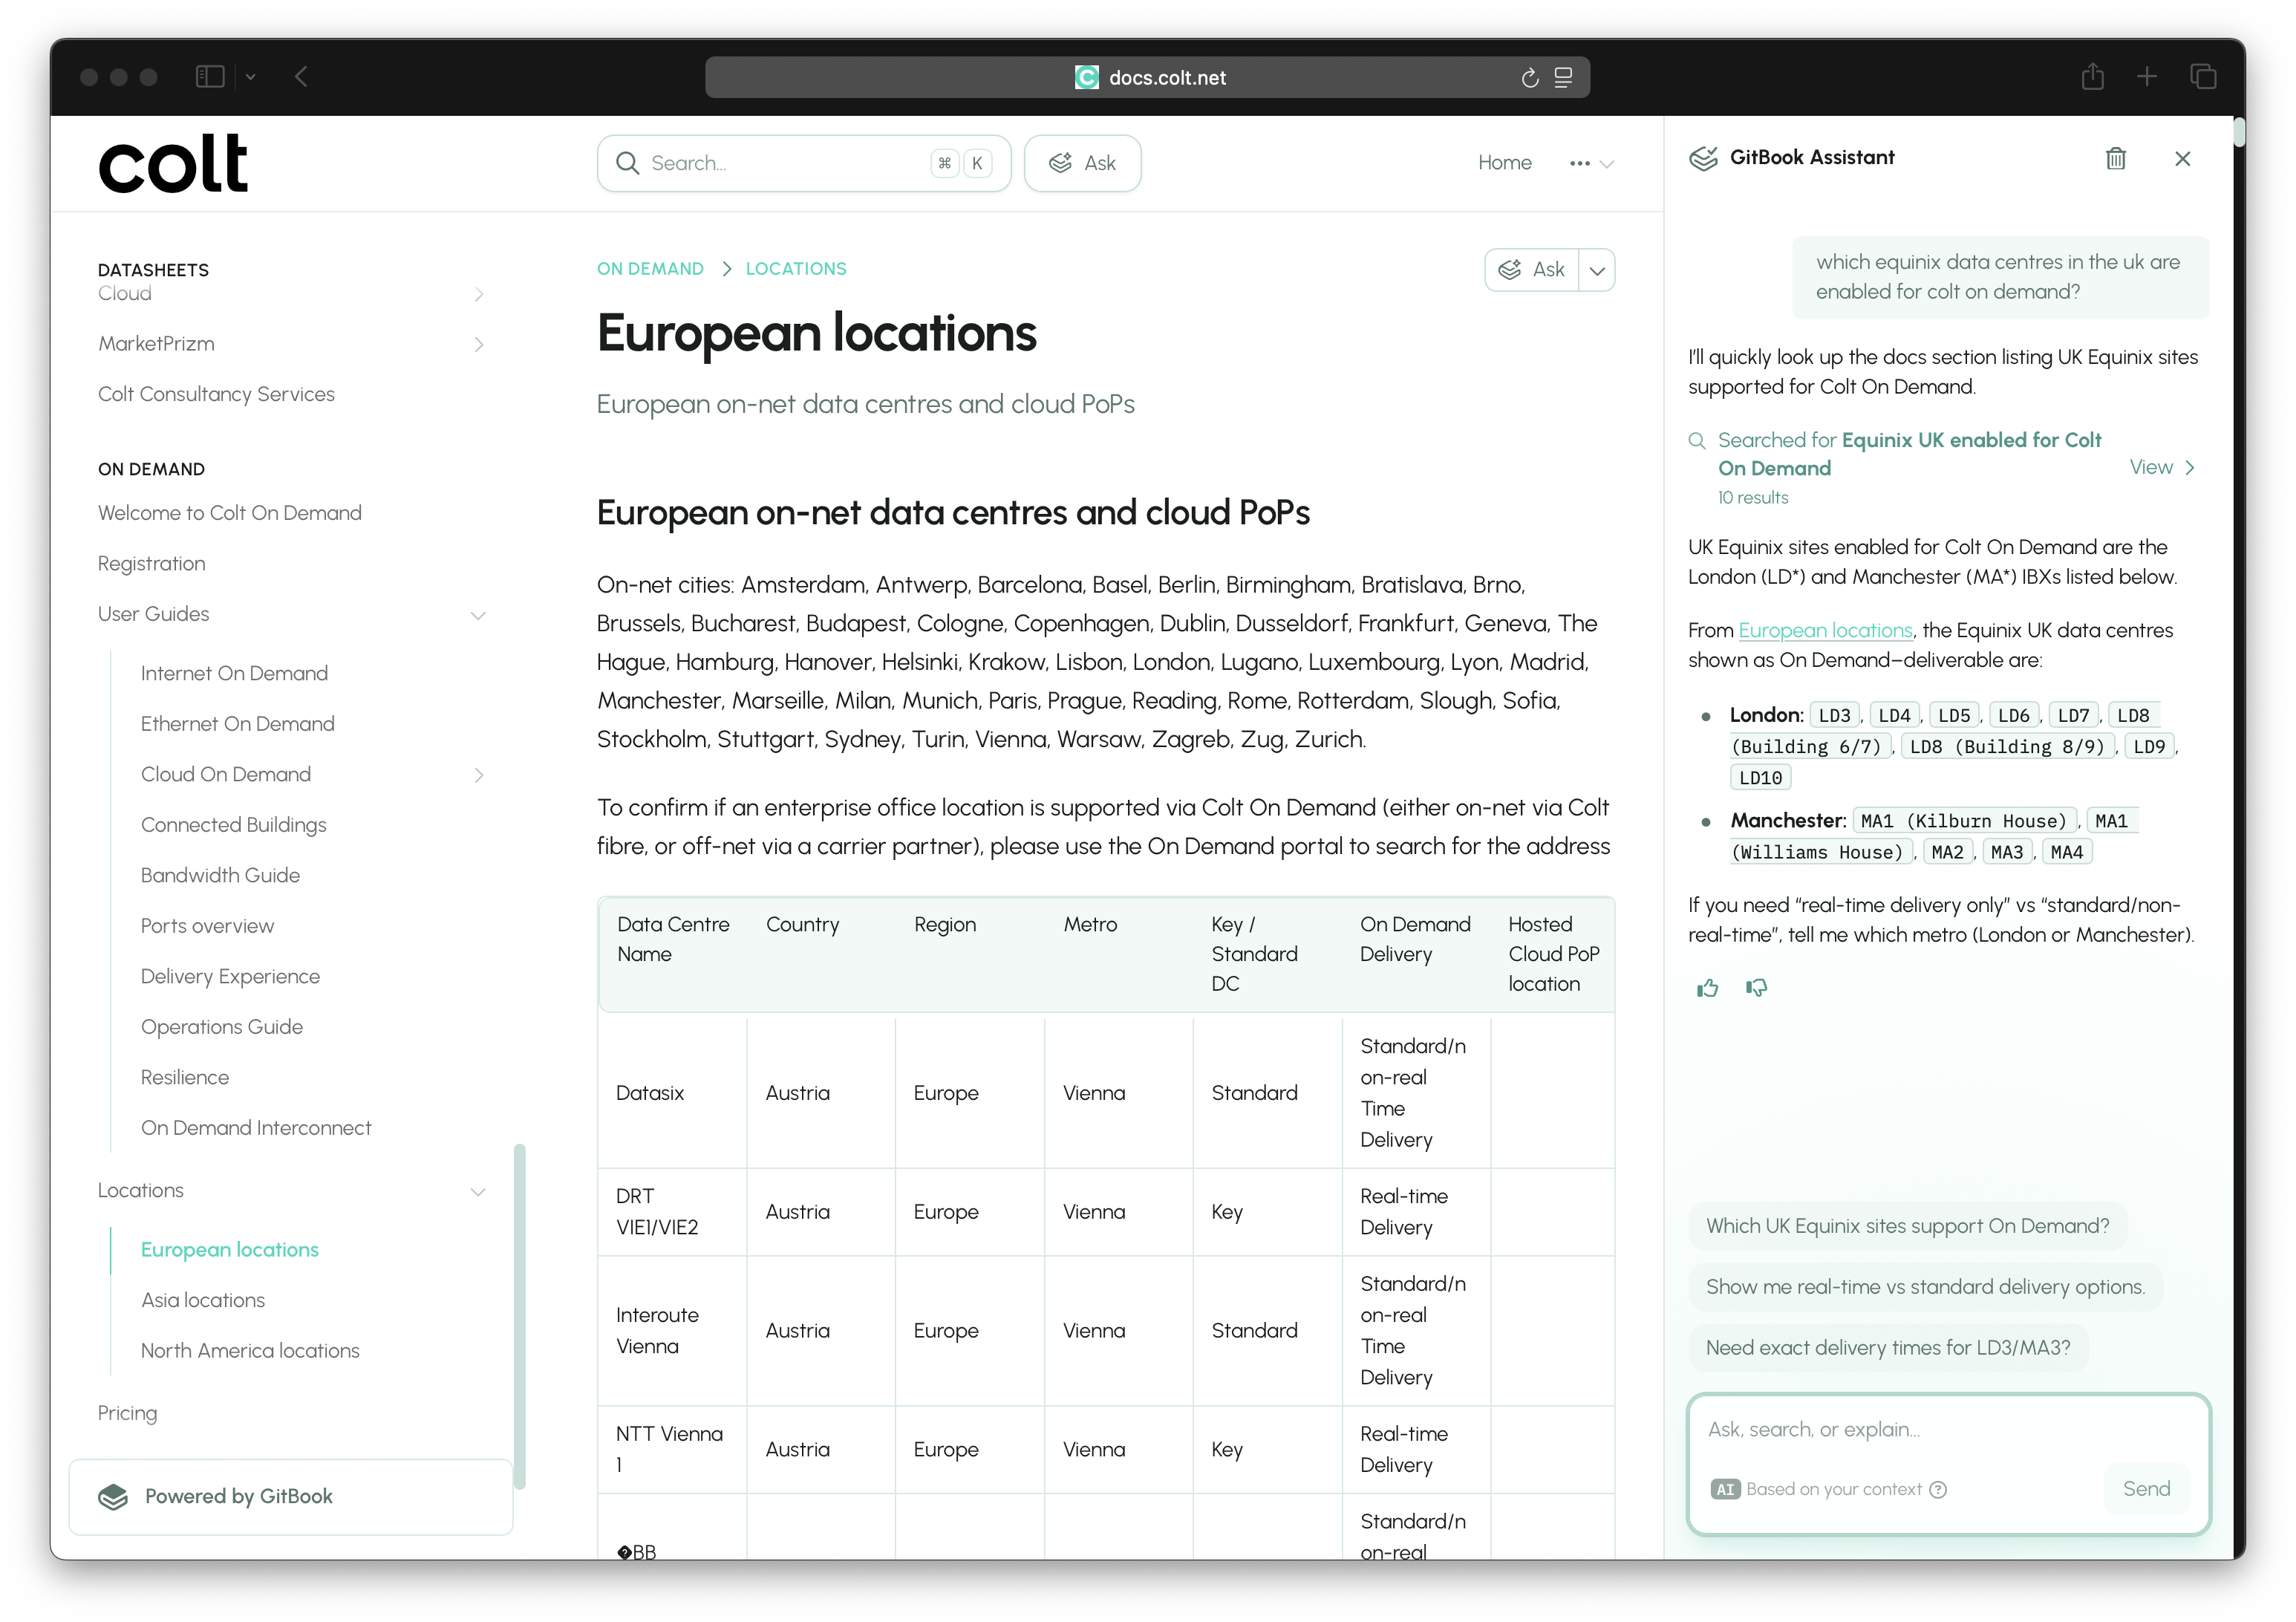Expand the Cloud On Demand submenu

[x=478, y=775]
